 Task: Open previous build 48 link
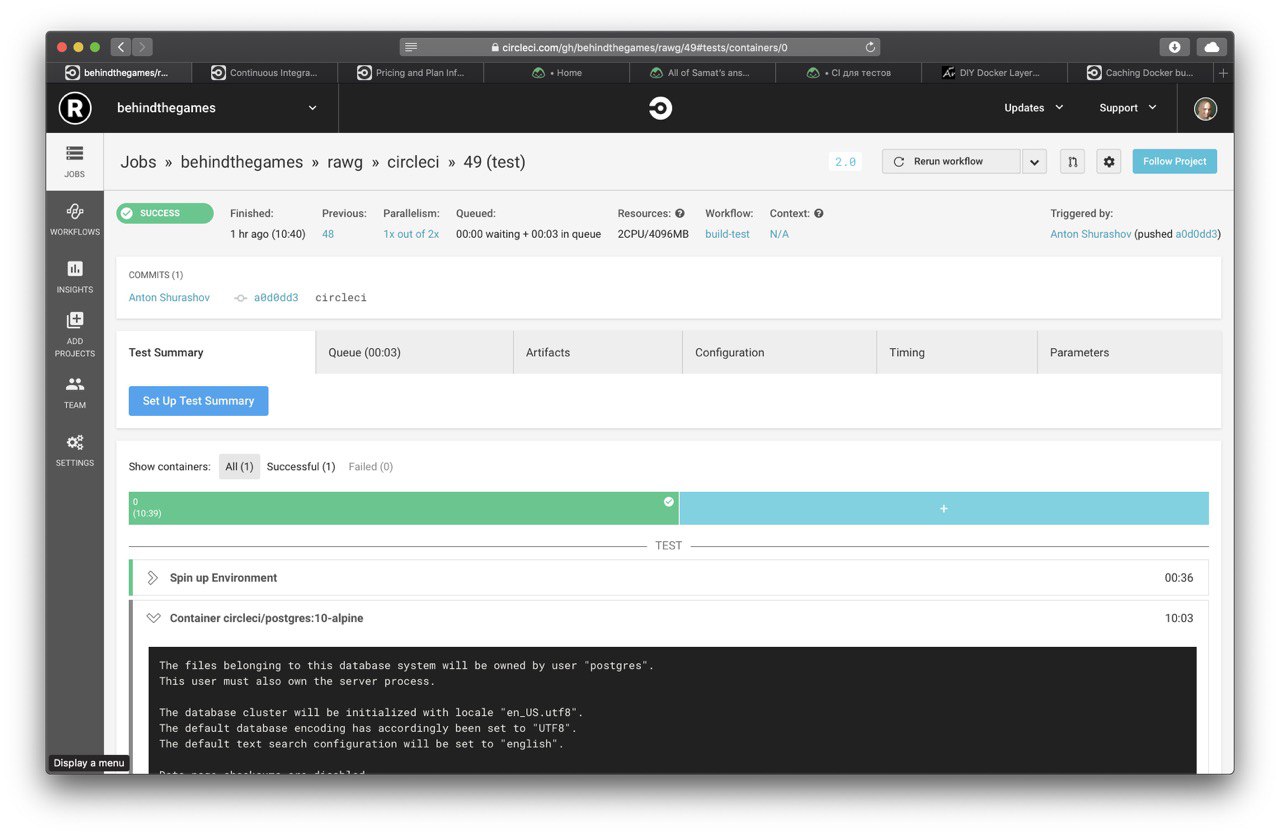pos(328,234)
